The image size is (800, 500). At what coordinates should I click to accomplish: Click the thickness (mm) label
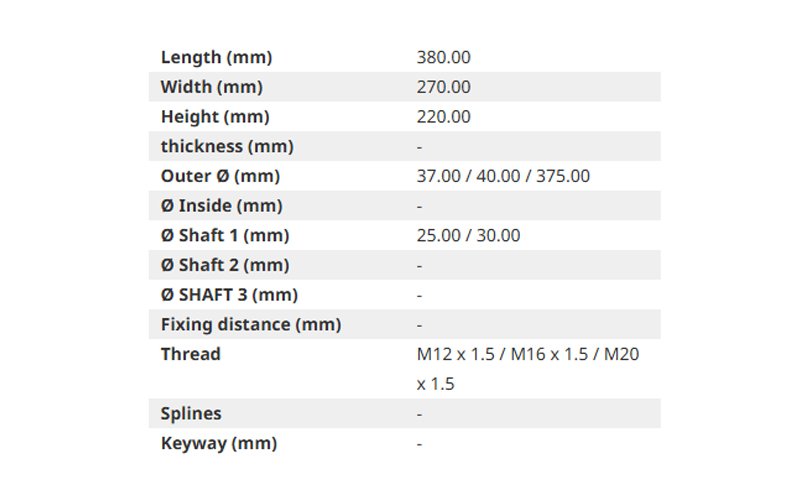(227, 146)
